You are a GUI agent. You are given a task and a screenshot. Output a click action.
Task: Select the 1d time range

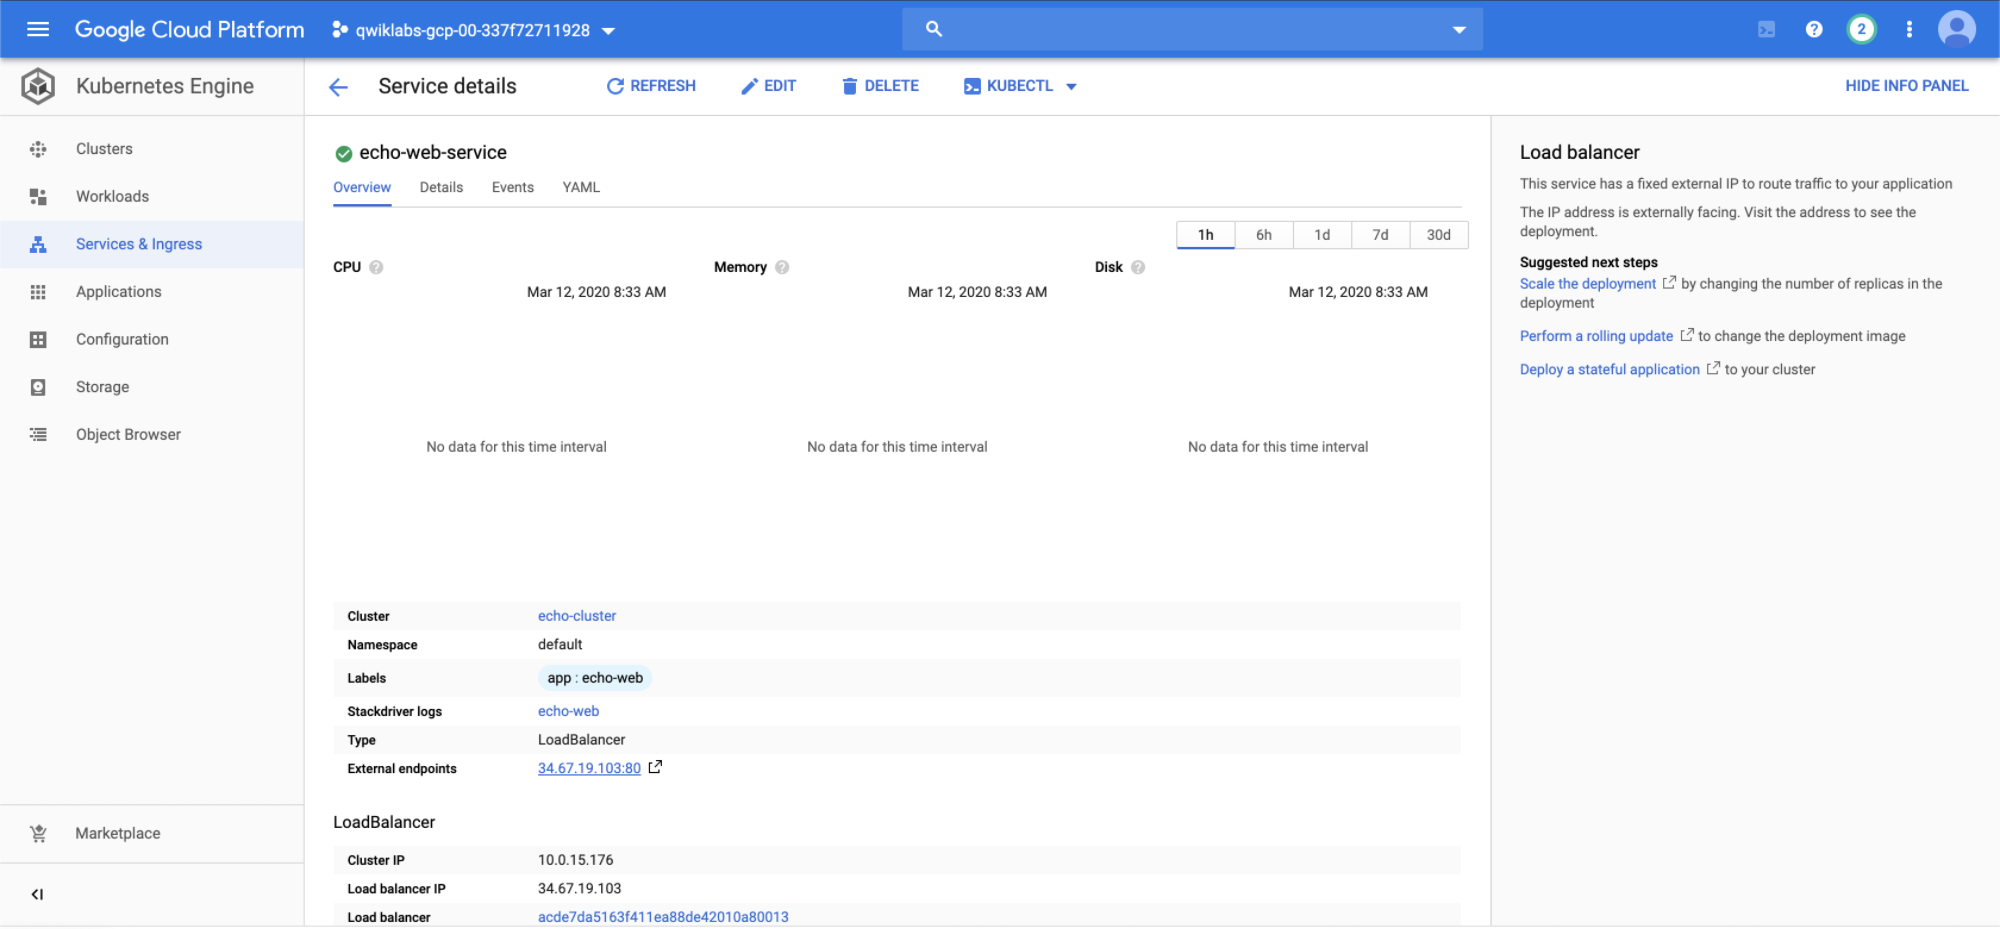point(1322,235)
